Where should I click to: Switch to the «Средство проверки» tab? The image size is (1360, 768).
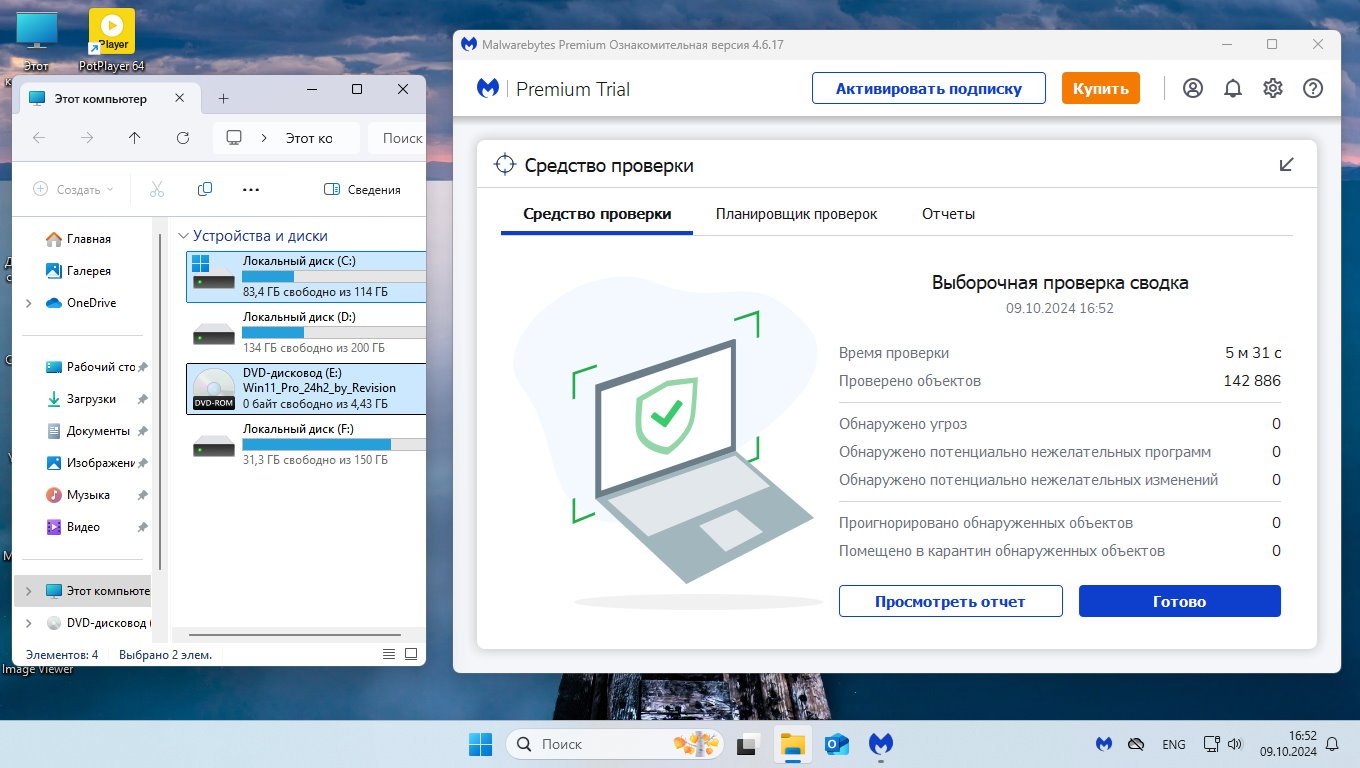pos(597,214)
